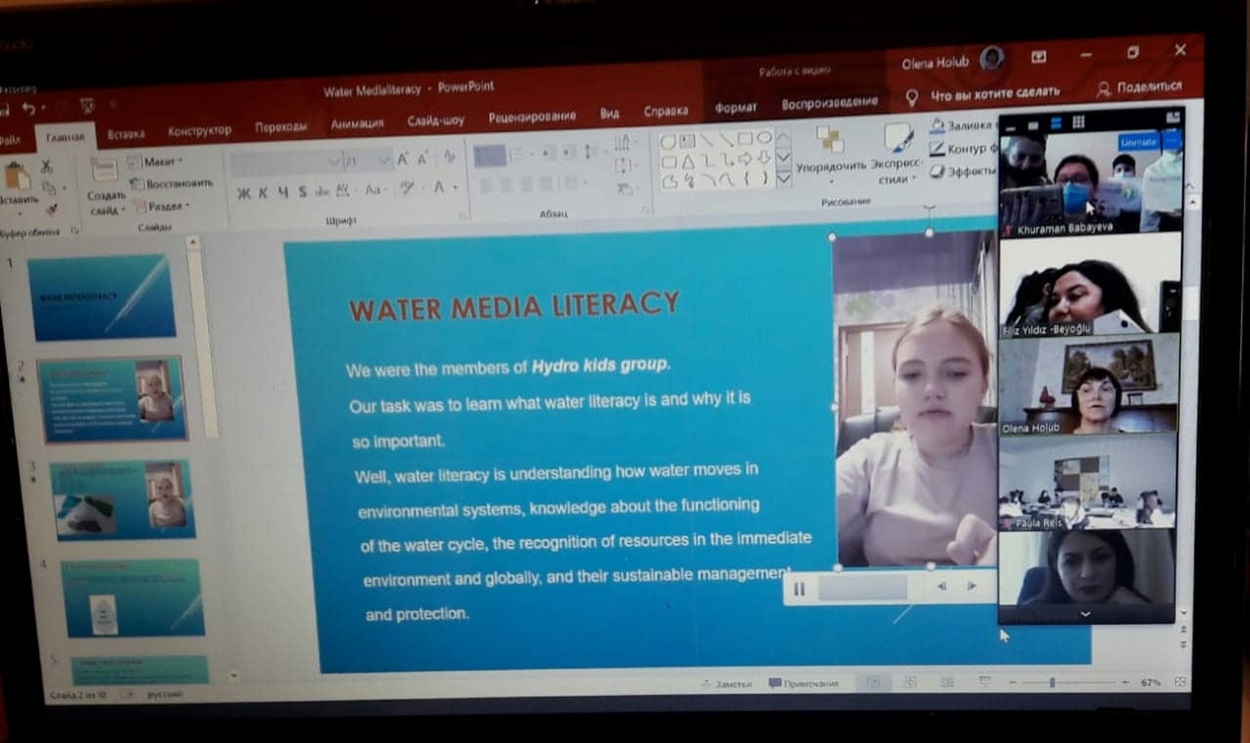The width and height of the screenshot is (1250, 743).
Task: Open the Заливка фигуры shape fill menu
Action: [963, 127]
